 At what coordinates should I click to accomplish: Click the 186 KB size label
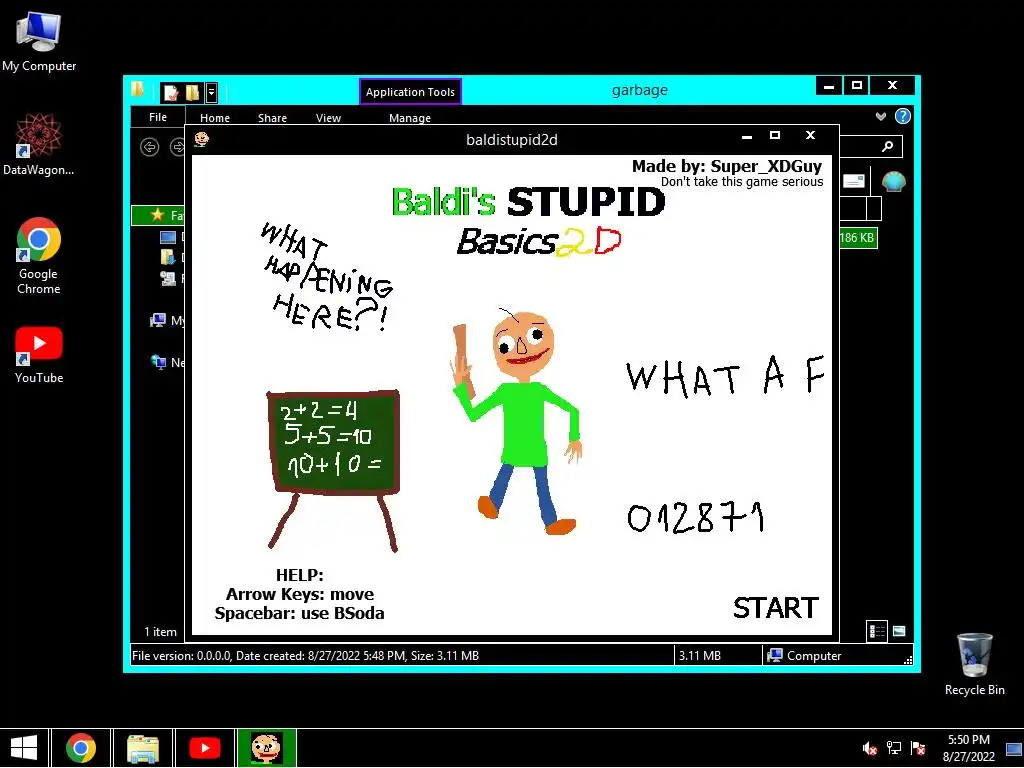pos(857,238)
